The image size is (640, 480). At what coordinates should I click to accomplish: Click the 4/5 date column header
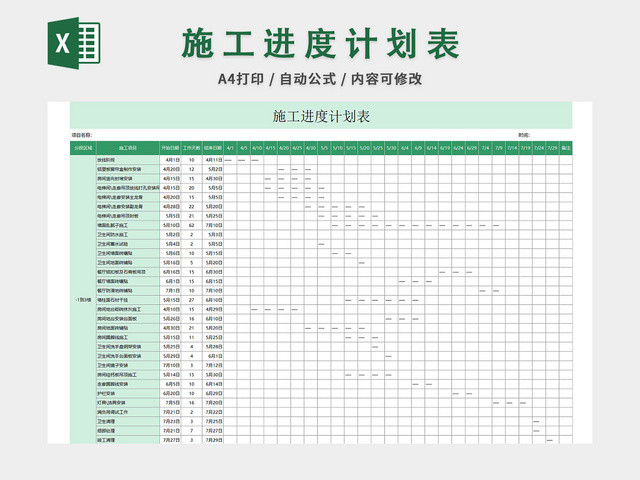[244, 148]
